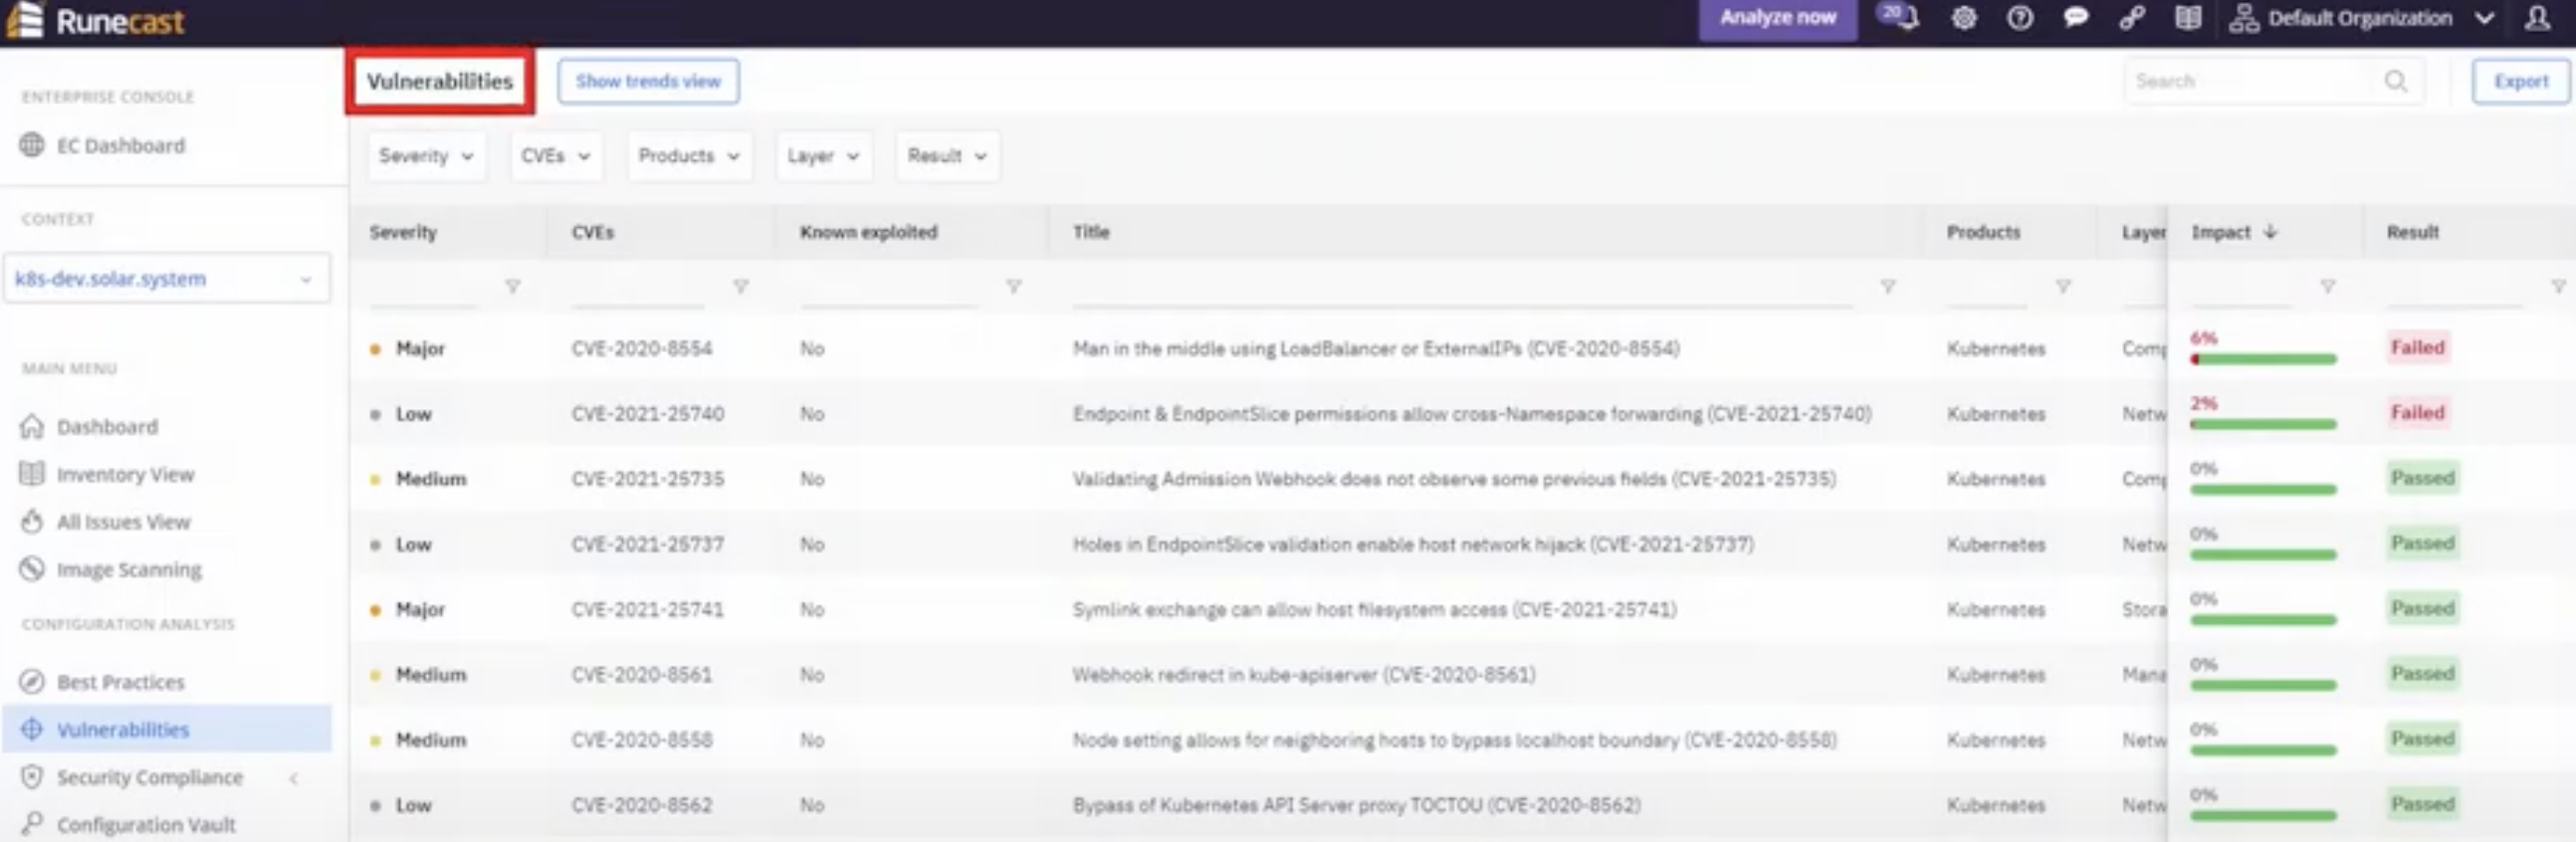
Task: Open Configuration Vault in sidebar
Action: [x=146, y=825]
